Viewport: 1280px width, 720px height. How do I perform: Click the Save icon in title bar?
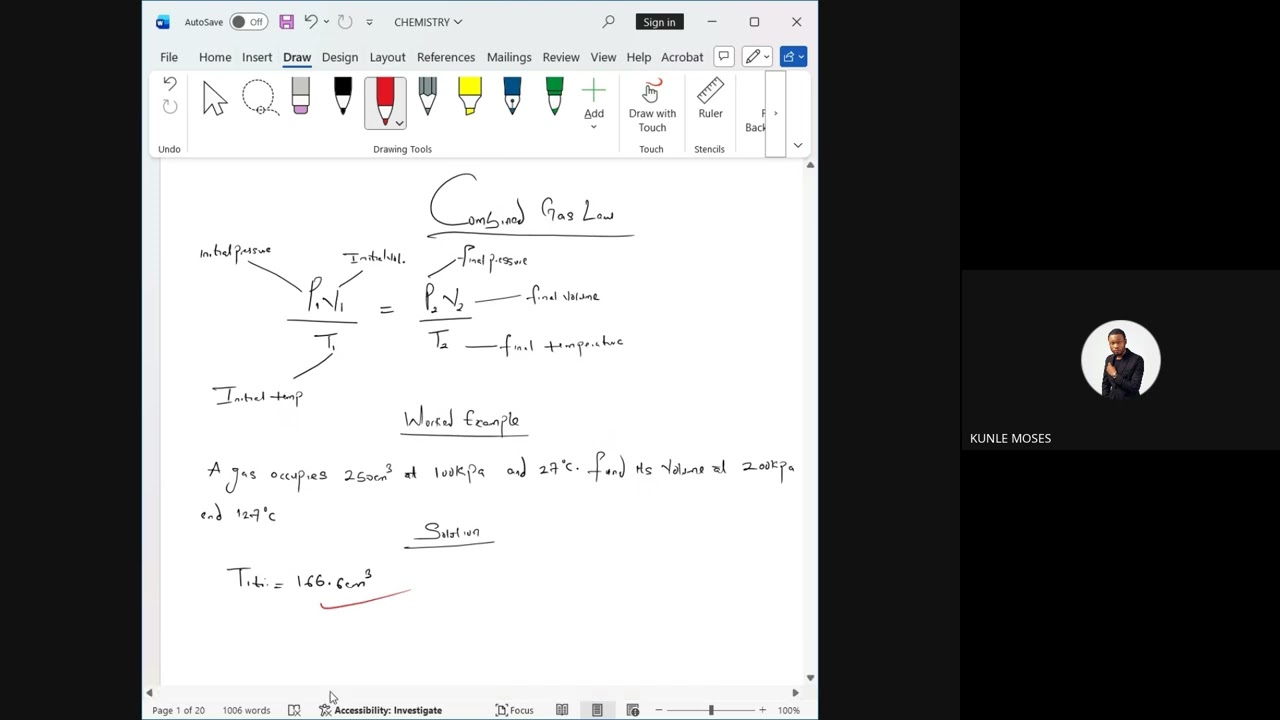pyautogui.click(x=286, y=22)
